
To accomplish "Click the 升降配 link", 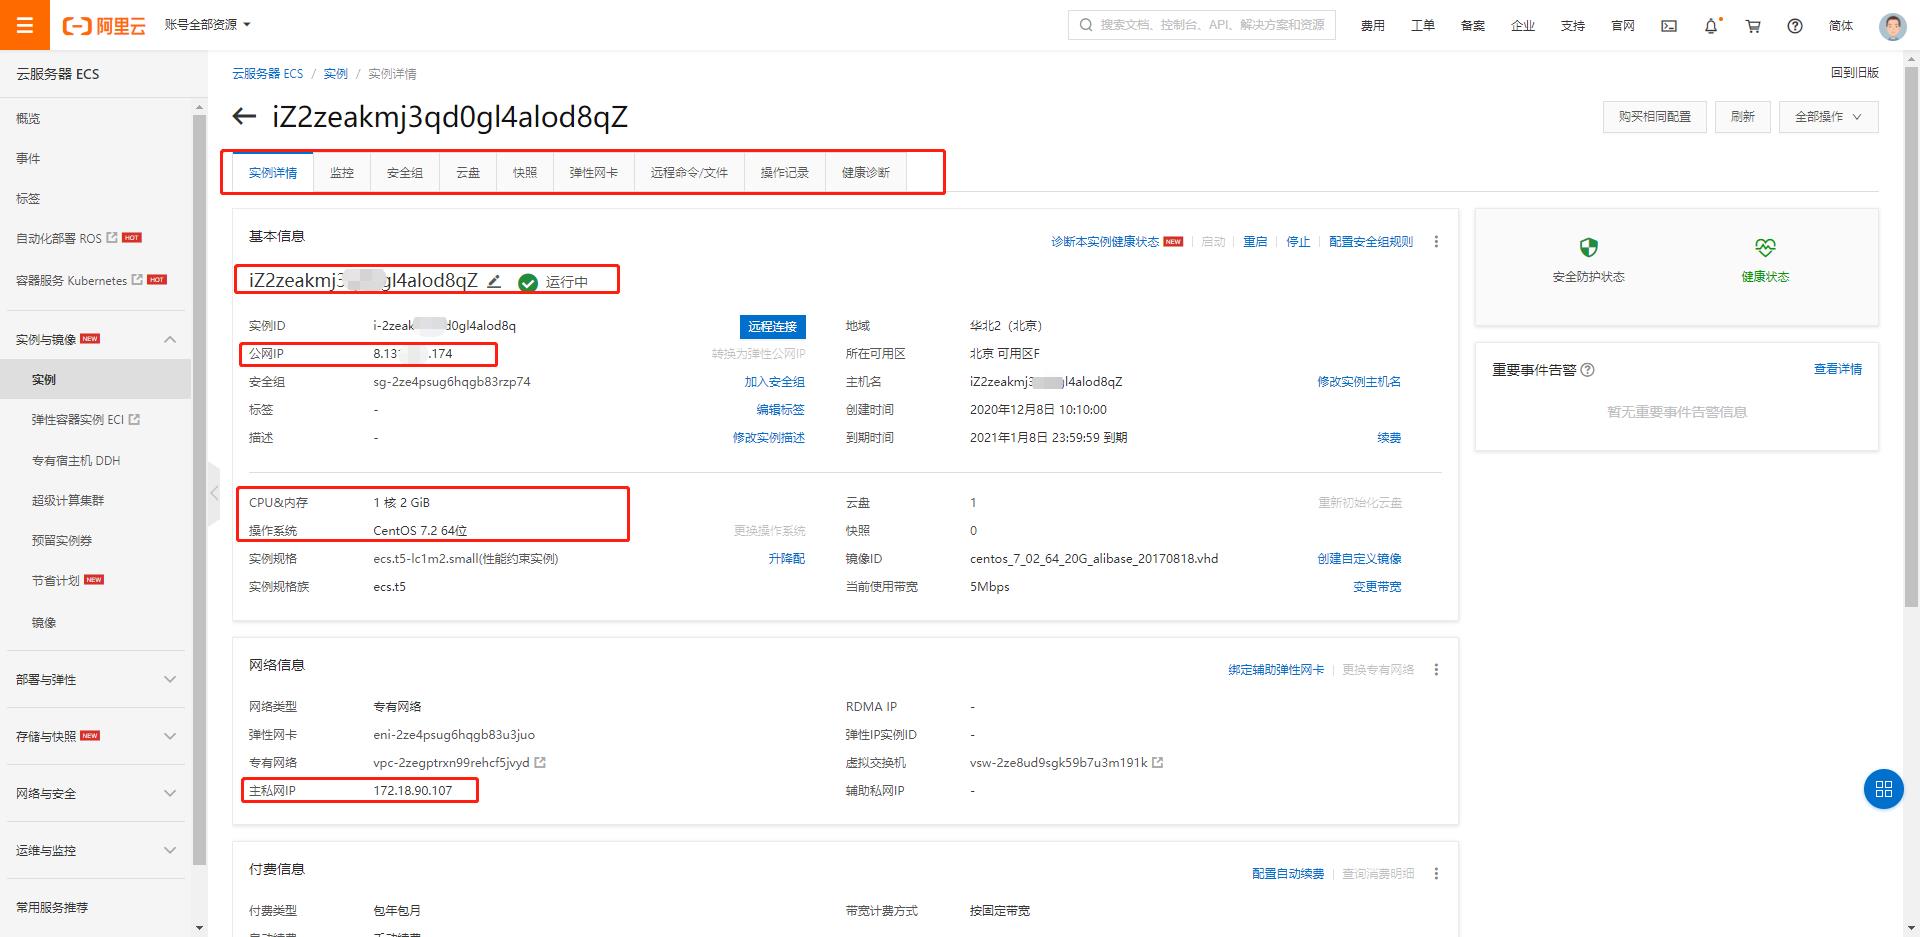I will tap(786, 559).
